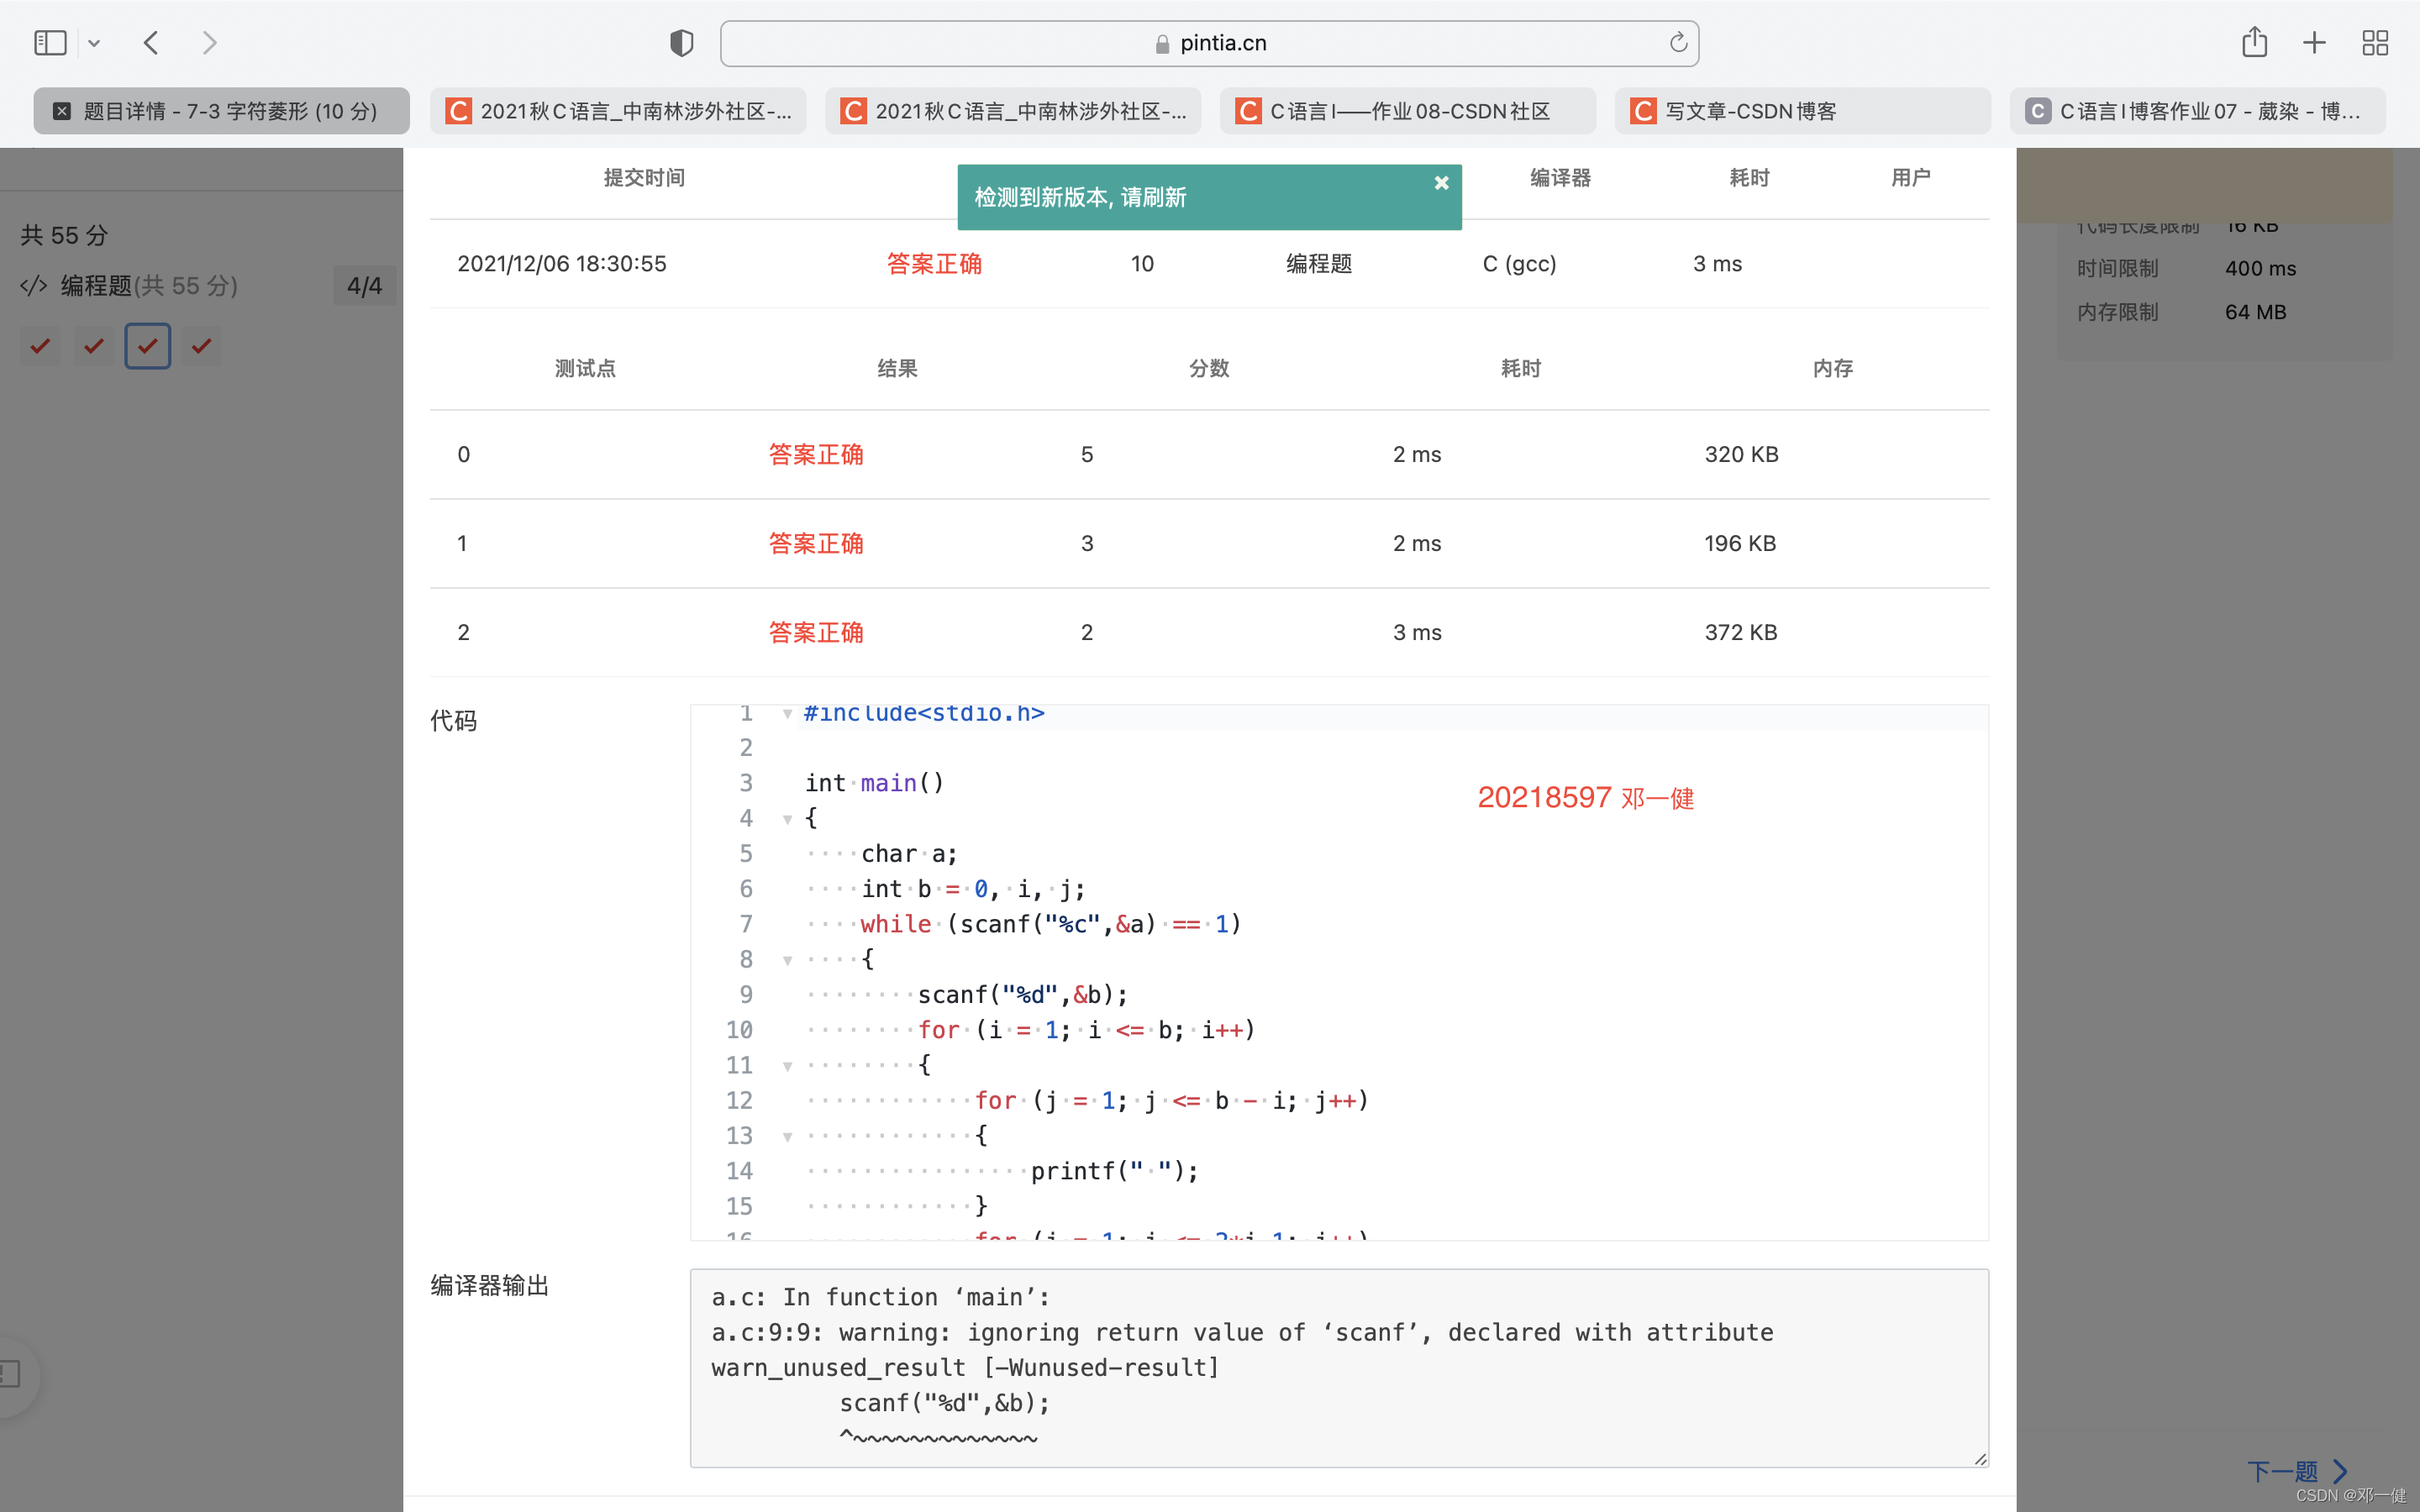Click the code brackets icon beside 编程题
This screenshot has height=1512, width=2420.
pyautogui.click(x=34, y=286)
